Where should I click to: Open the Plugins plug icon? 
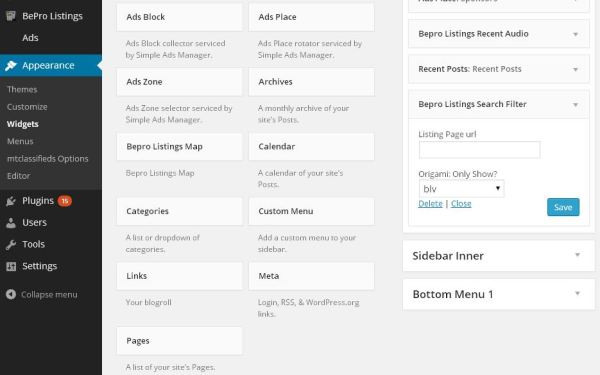11,201
